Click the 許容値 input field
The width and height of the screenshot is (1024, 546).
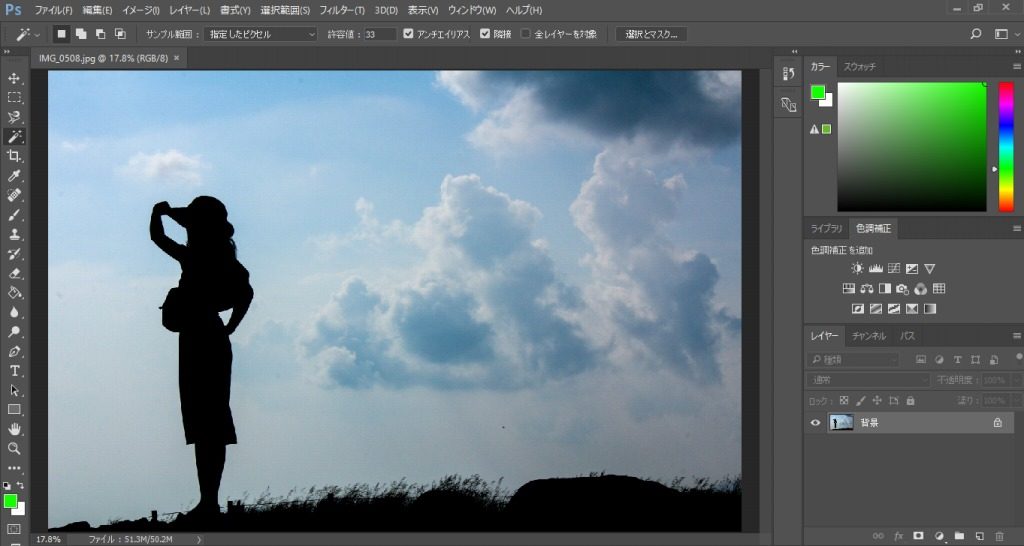[380, 34]
